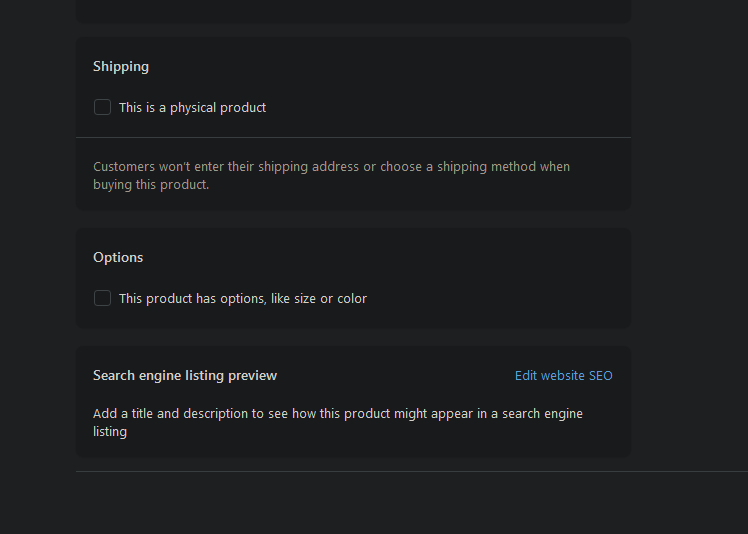
Task: Click the 'This is a physical product' label
Action: coord(192,107)
